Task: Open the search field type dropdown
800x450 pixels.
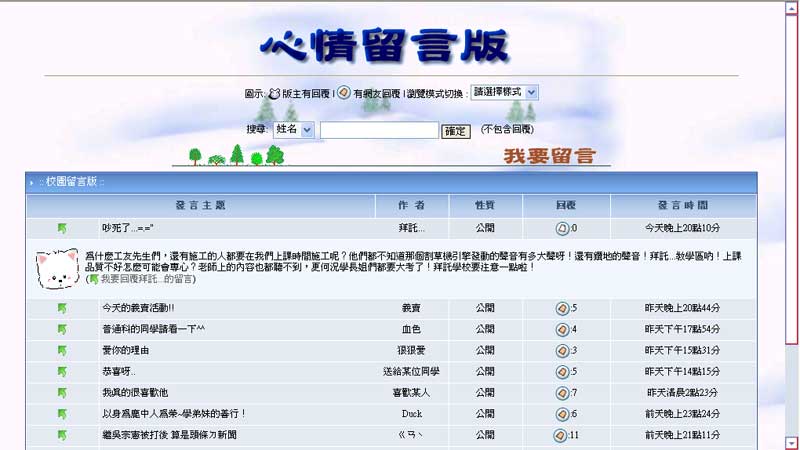Action: 294,130
